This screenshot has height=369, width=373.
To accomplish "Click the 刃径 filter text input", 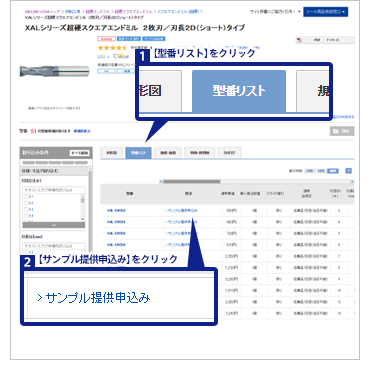I will 54,190.
